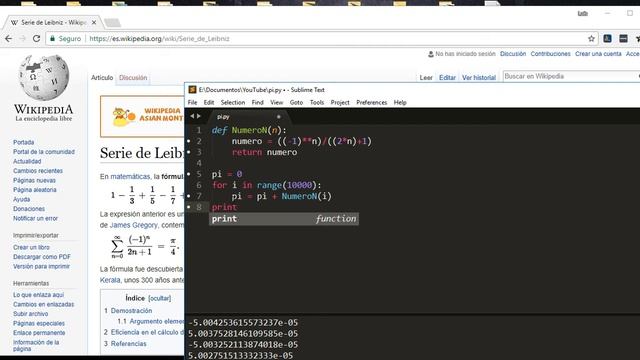Click the browser address bar URL
Screen dimensions: 640x360
coord(159,39)
